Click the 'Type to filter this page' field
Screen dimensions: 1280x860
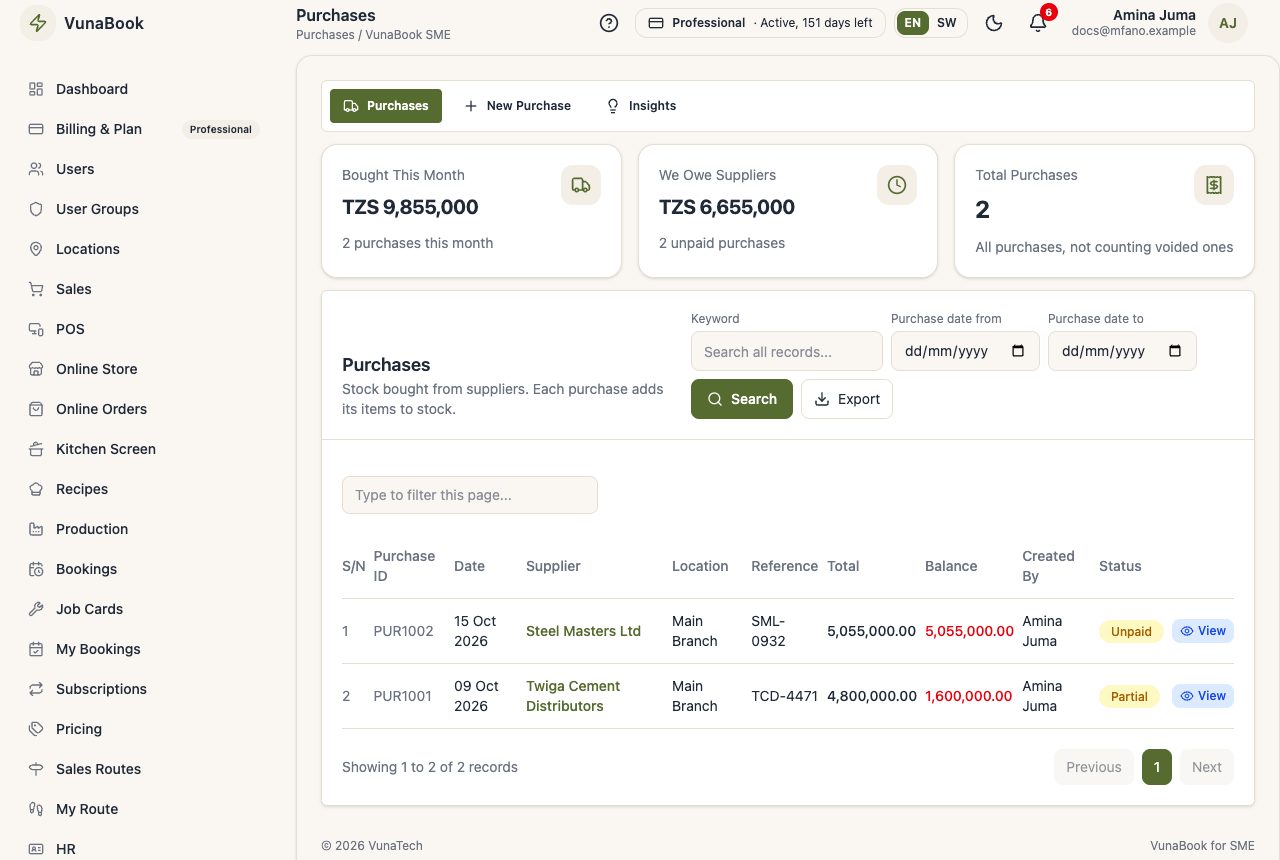[470, 495]
